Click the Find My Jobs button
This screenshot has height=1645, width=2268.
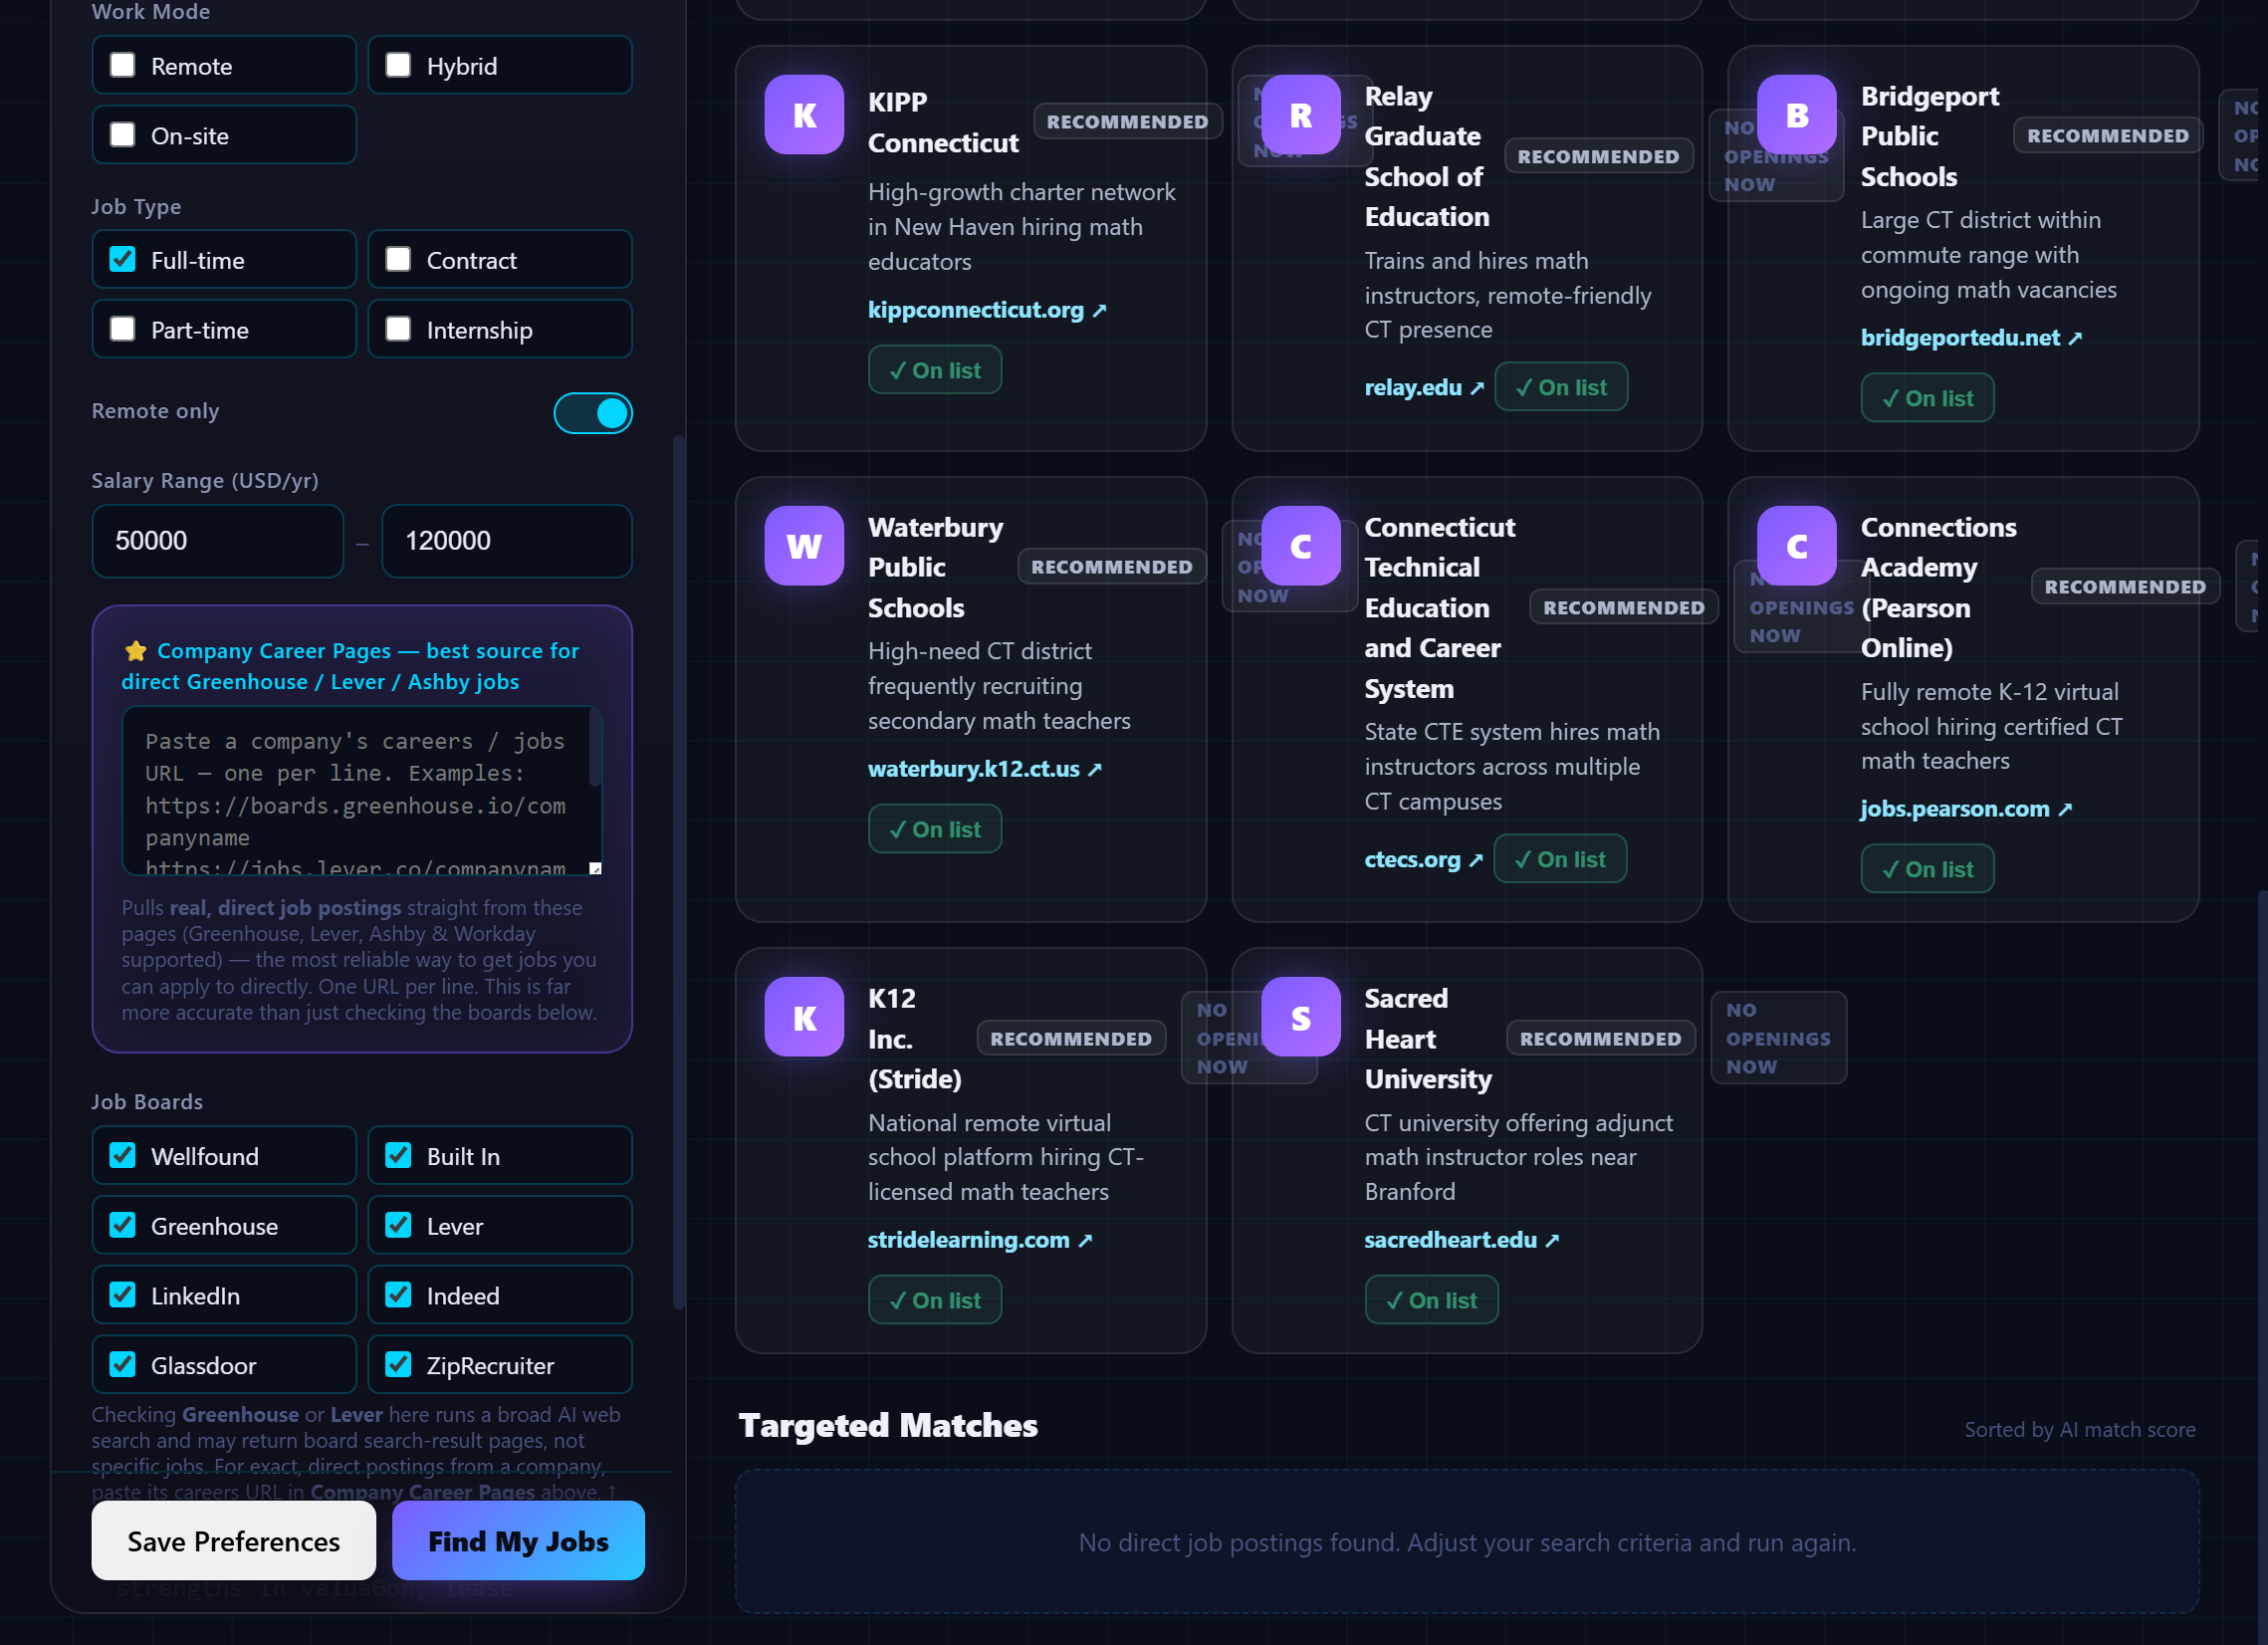click(518, 1541)
